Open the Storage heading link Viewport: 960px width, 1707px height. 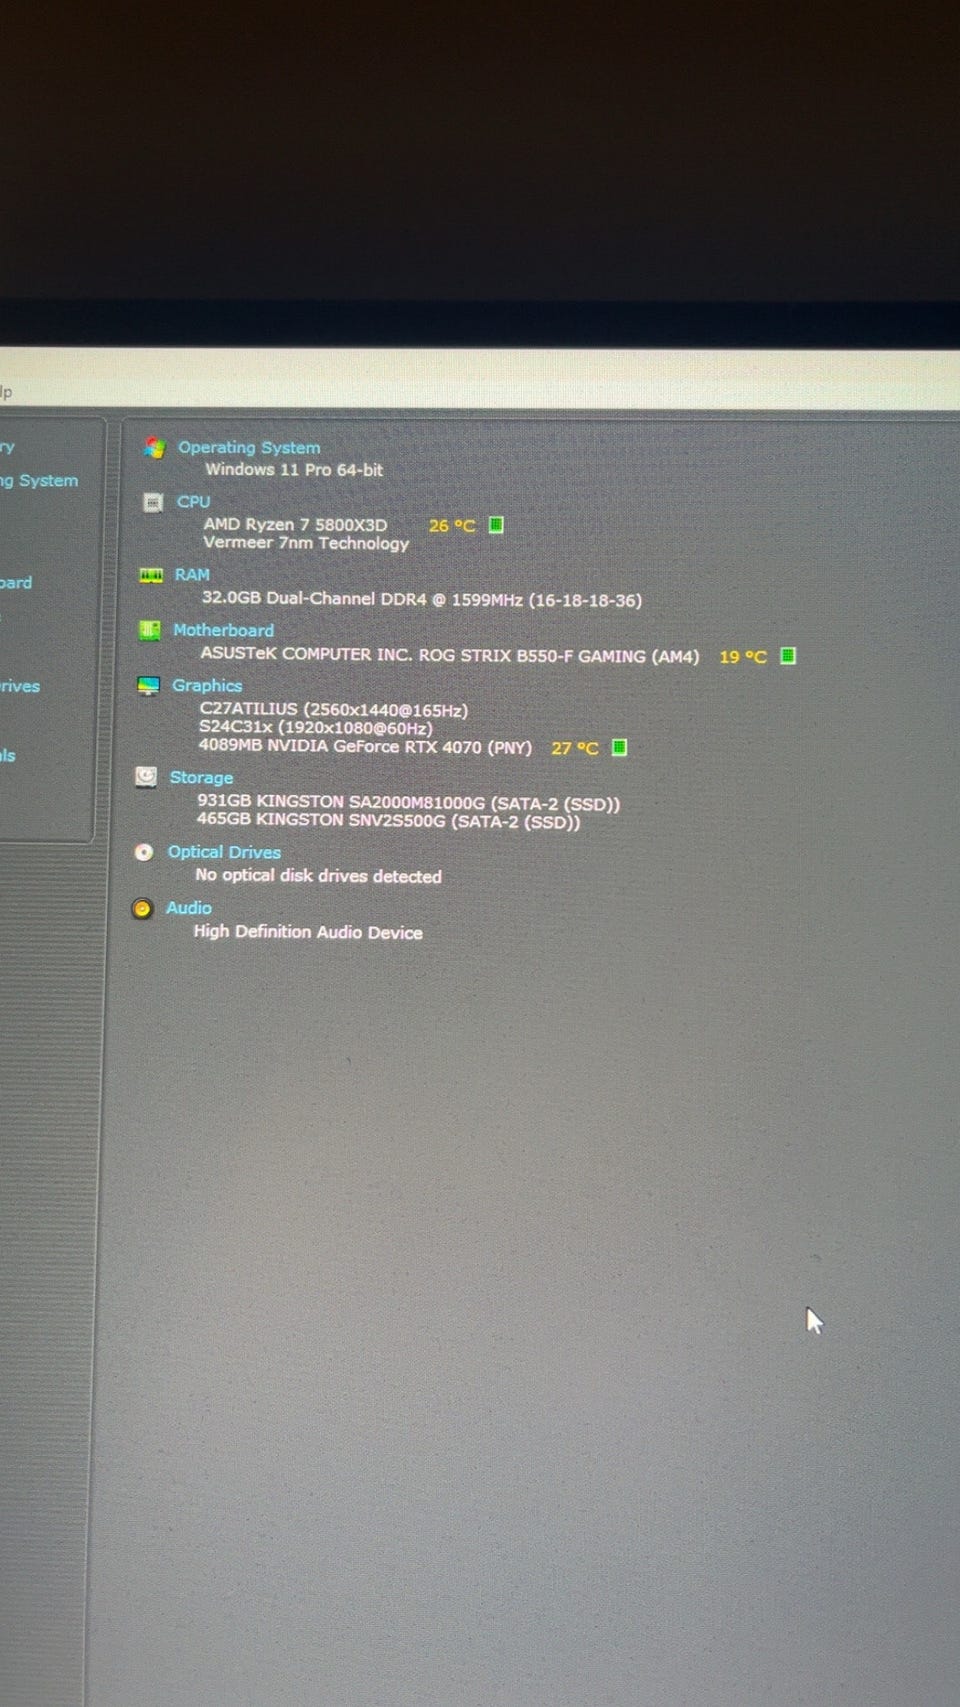click(x=201, y=777)
